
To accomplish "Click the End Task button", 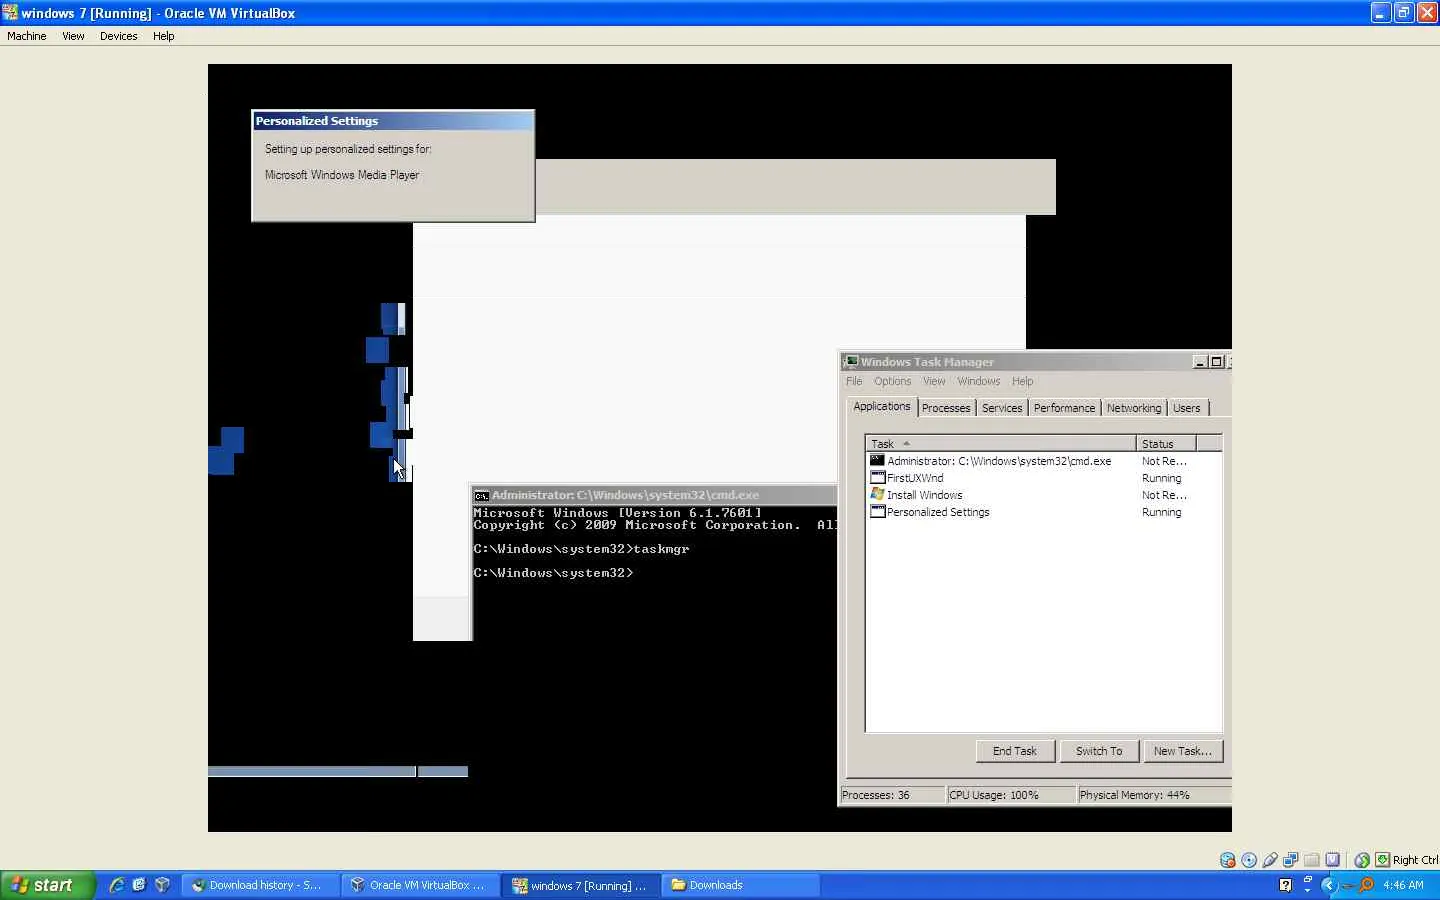I will point(1015,751).
